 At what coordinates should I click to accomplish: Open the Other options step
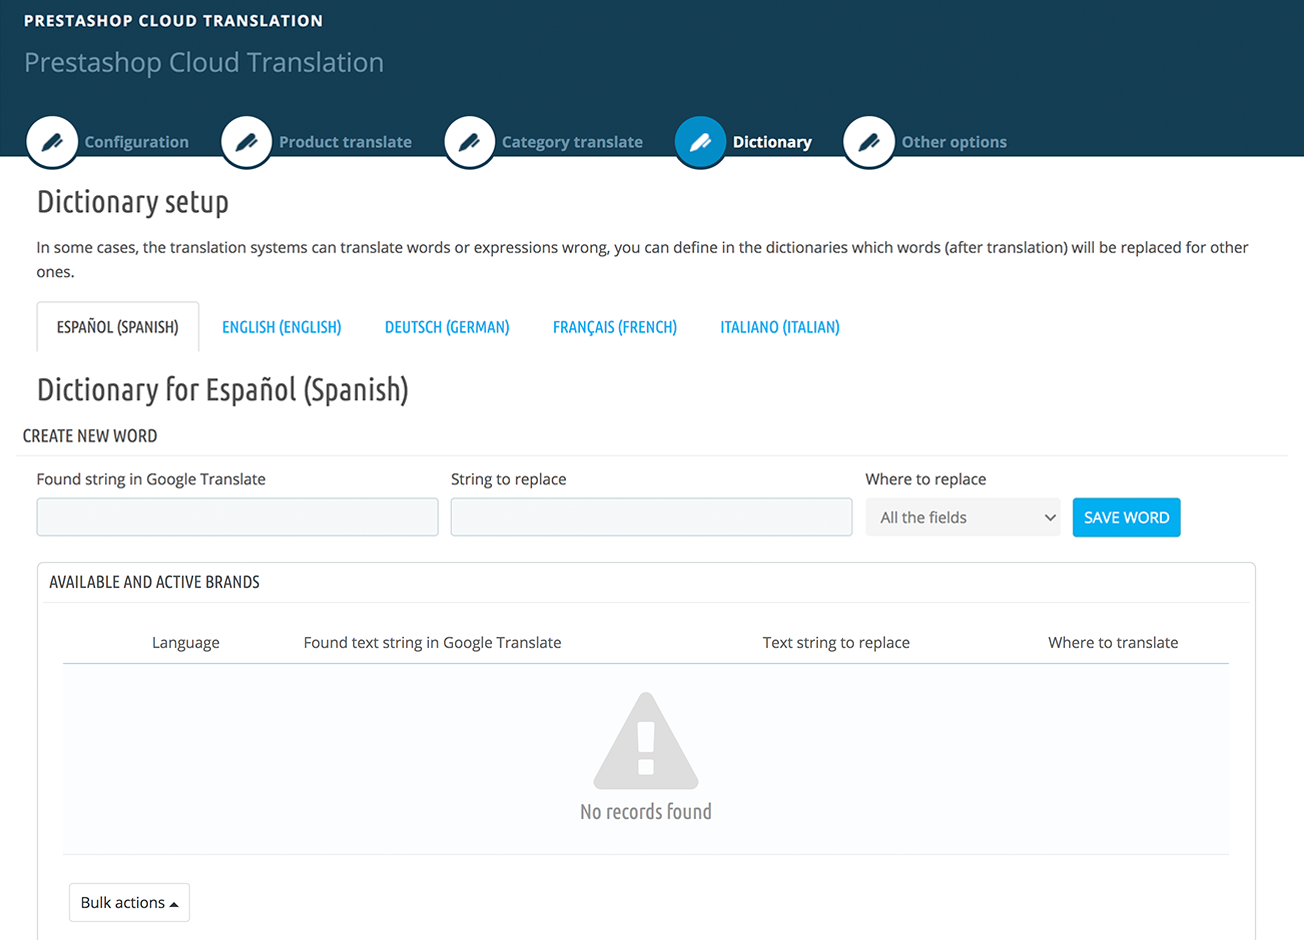point(954,142)
